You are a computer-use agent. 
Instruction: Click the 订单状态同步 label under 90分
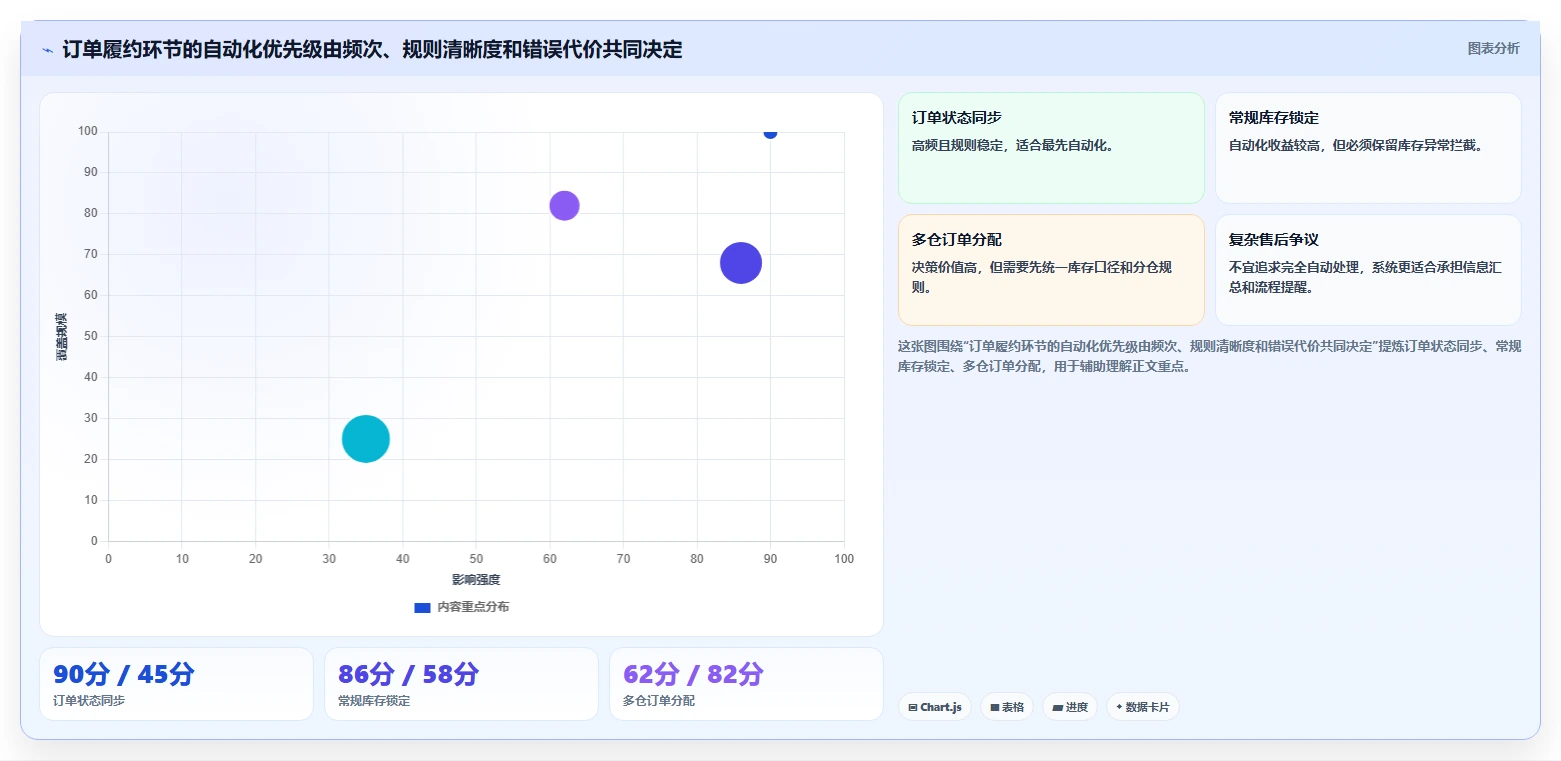point(89,701)
